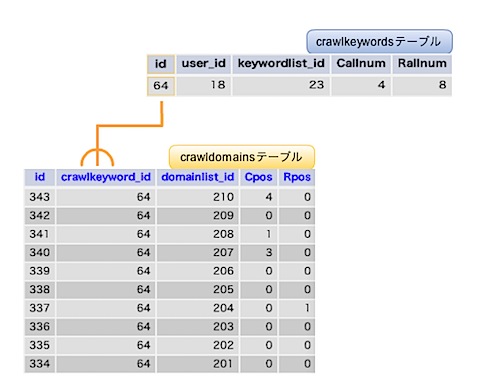Click crawlkeyword_id 64 in row 334
This screenshot has height=390, width=480.
click(x=106, y=364)
